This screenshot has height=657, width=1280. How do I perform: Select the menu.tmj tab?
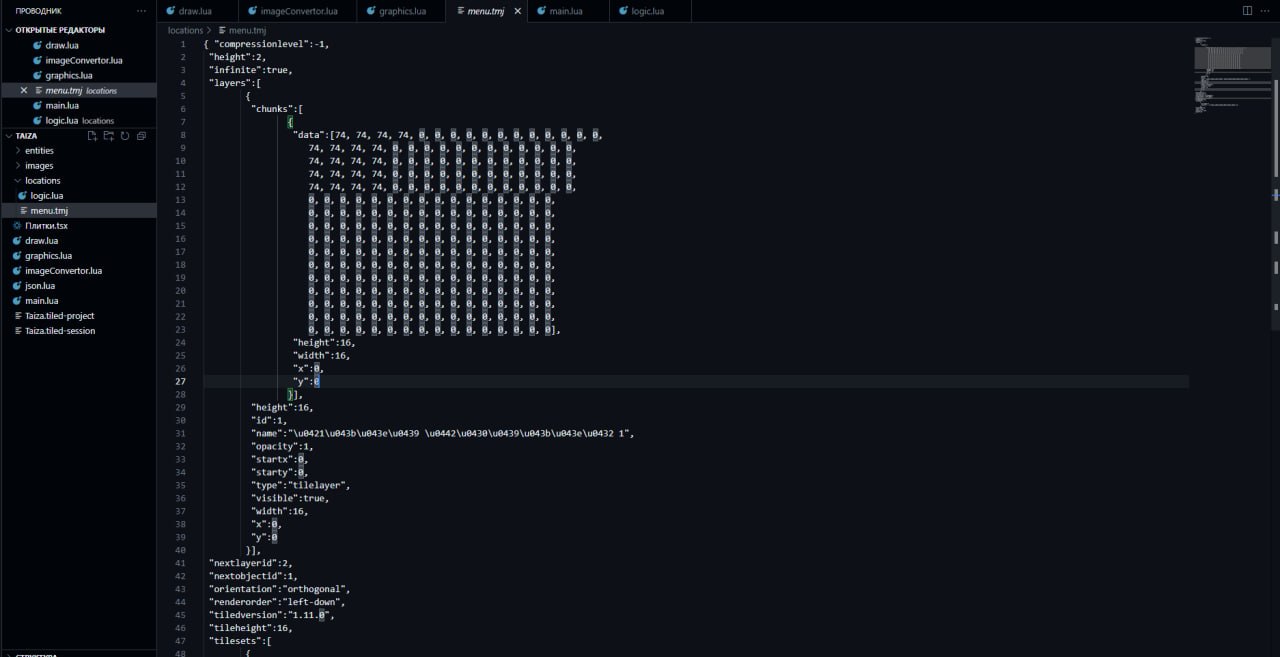click(x=485, y=11)
